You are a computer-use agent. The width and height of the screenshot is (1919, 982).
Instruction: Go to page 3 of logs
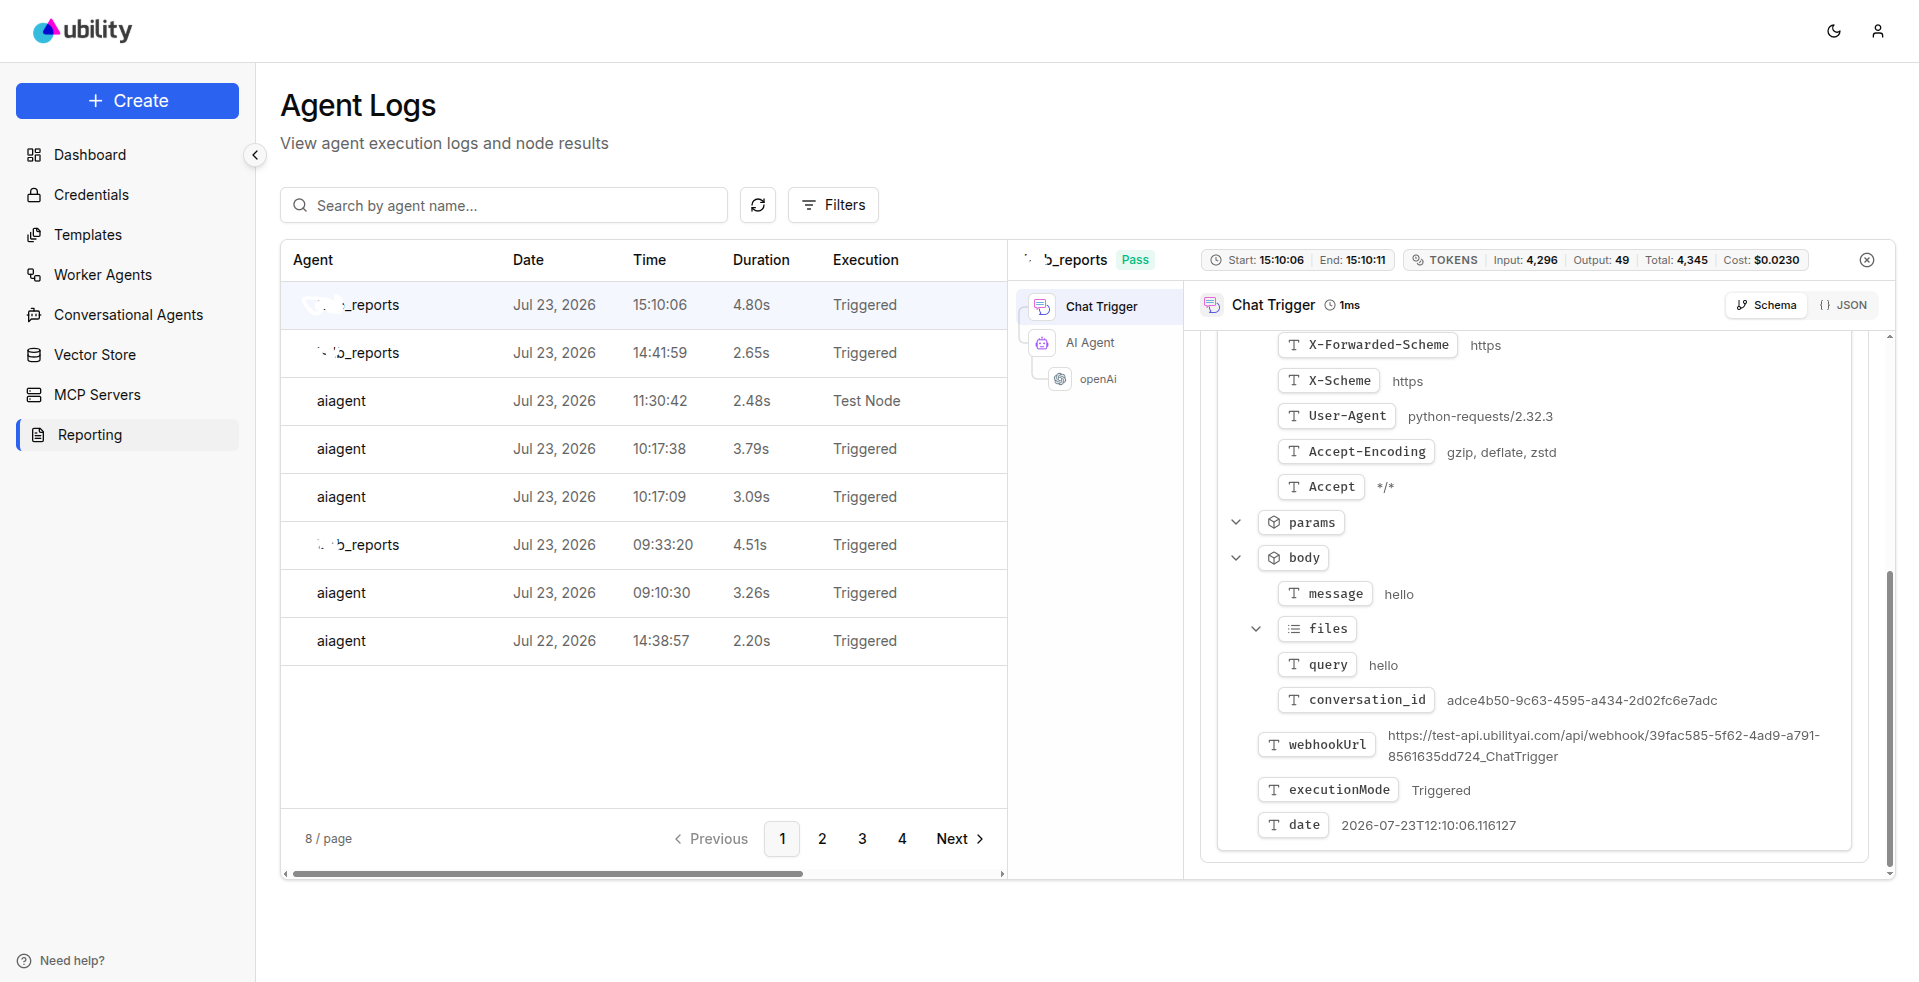coord(862,839)
